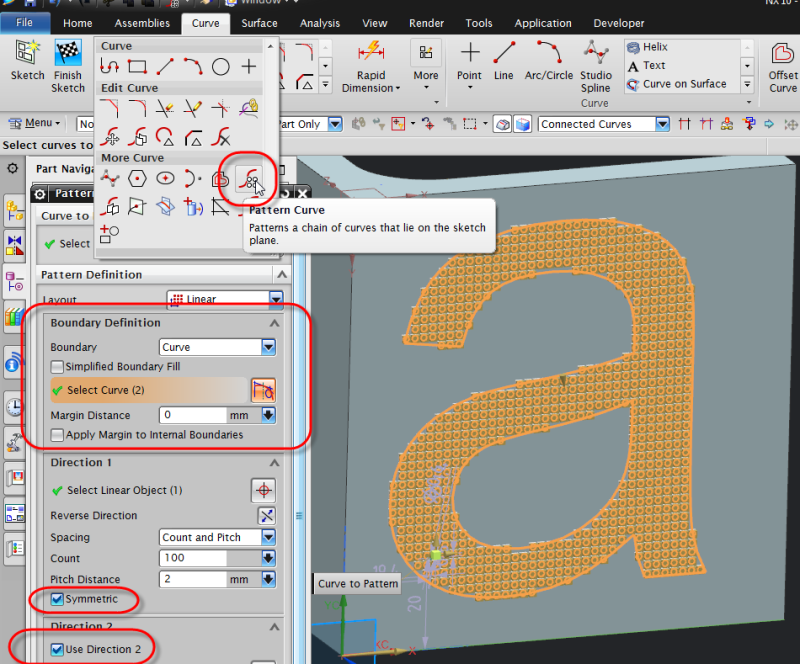
Task: Click the Text curve tool
Action: tap(646, 65)
